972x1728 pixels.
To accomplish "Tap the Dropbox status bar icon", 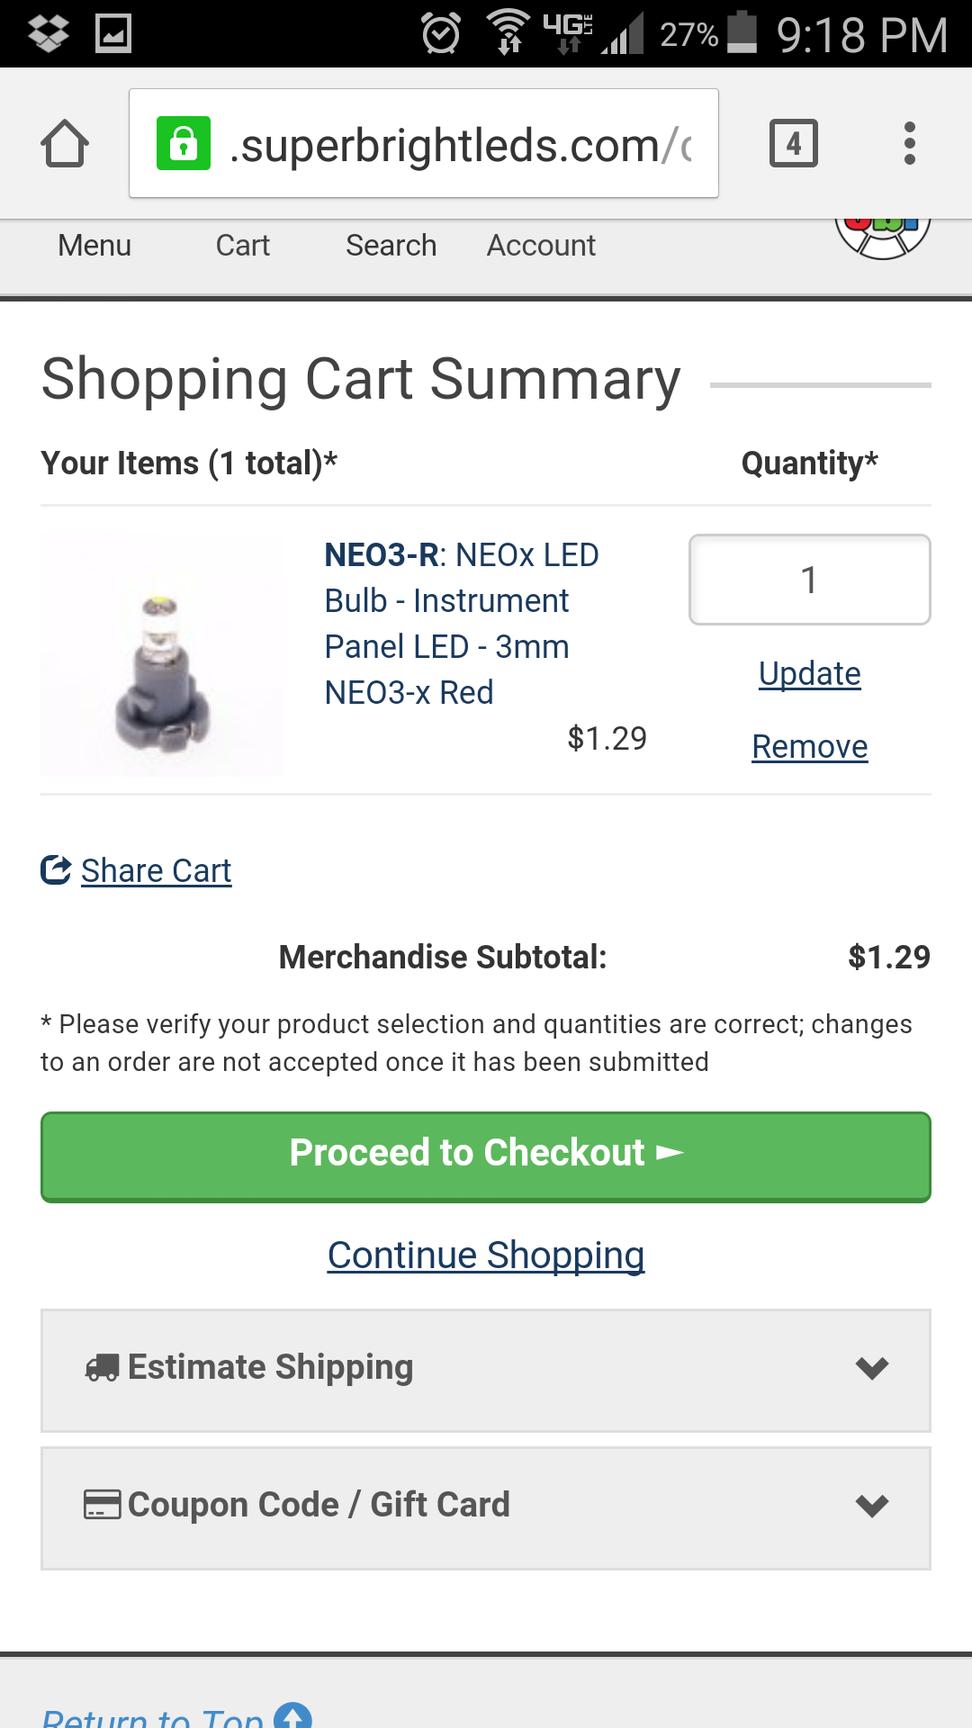I will pyautogui.click(x=49, y=33).
